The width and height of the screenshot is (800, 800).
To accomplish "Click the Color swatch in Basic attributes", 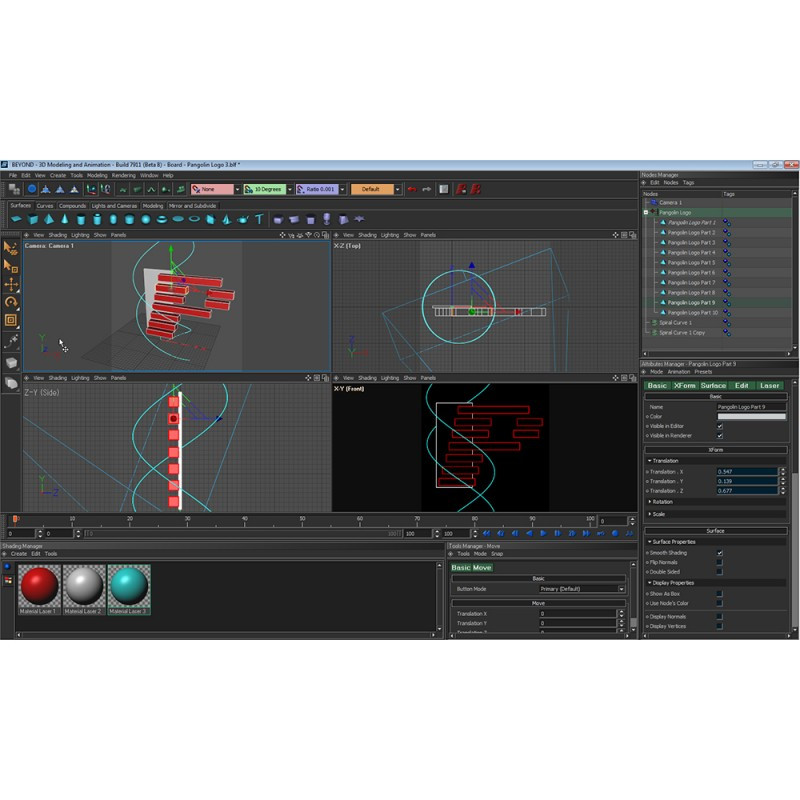I will pyautogui.click(x=751, y=416).
